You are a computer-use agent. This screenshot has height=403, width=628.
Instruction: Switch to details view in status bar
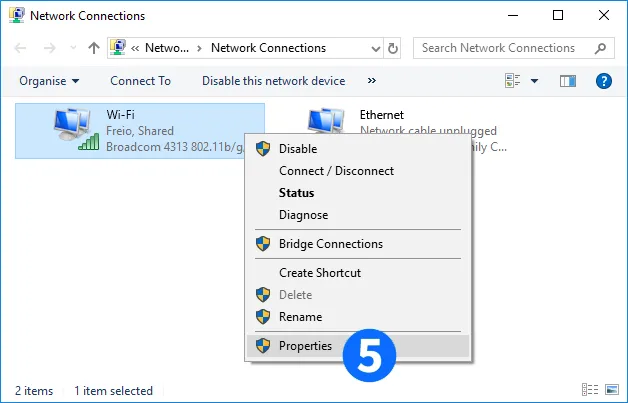click(590, 389)
